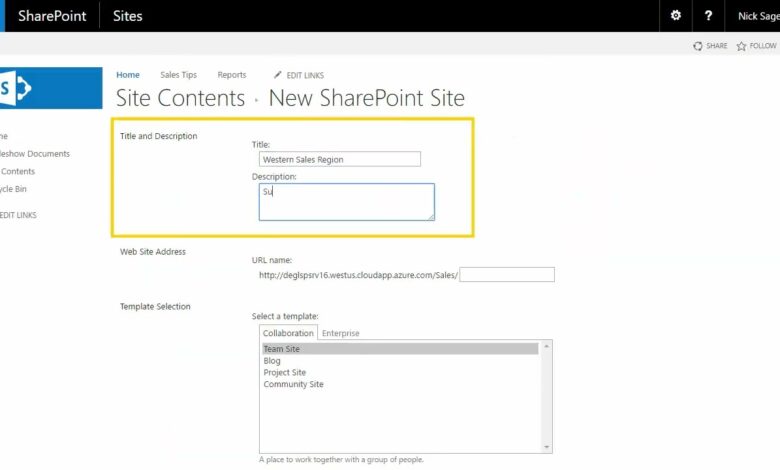Click EDIT LINKS in left sidebar

[x=18, y=215]
